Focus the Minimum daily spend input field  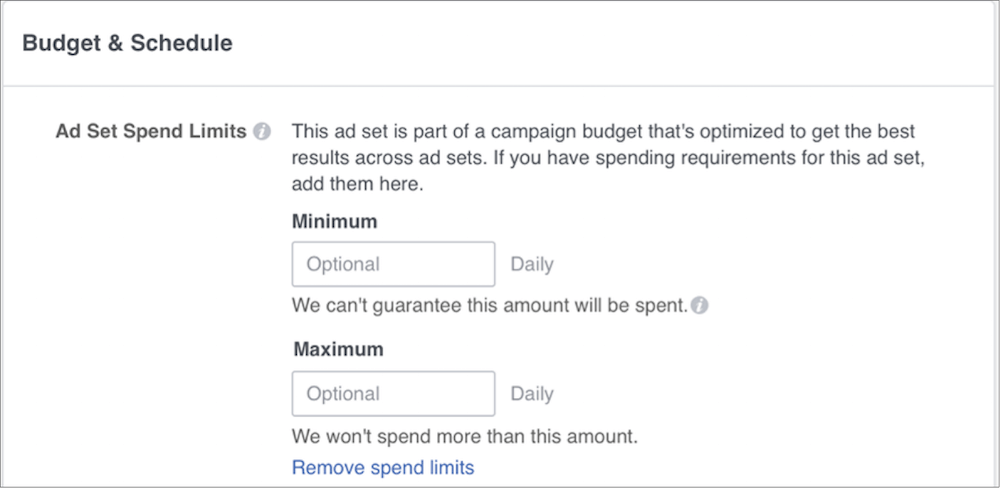click(393, 264)
